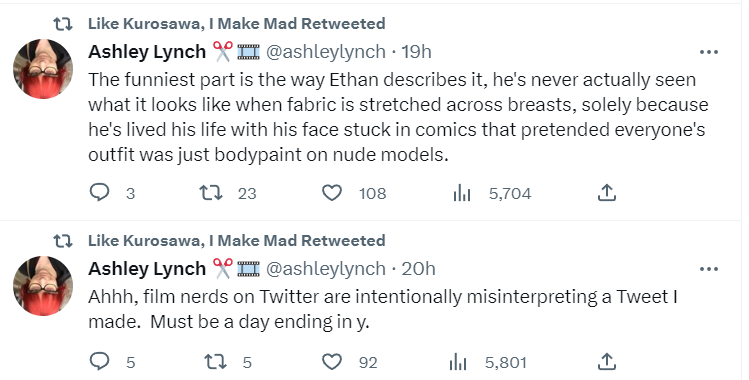Viewport: 749px width, 380px height.
Task: View analytics showing 5,704 views
Action: tap(462, 193)
